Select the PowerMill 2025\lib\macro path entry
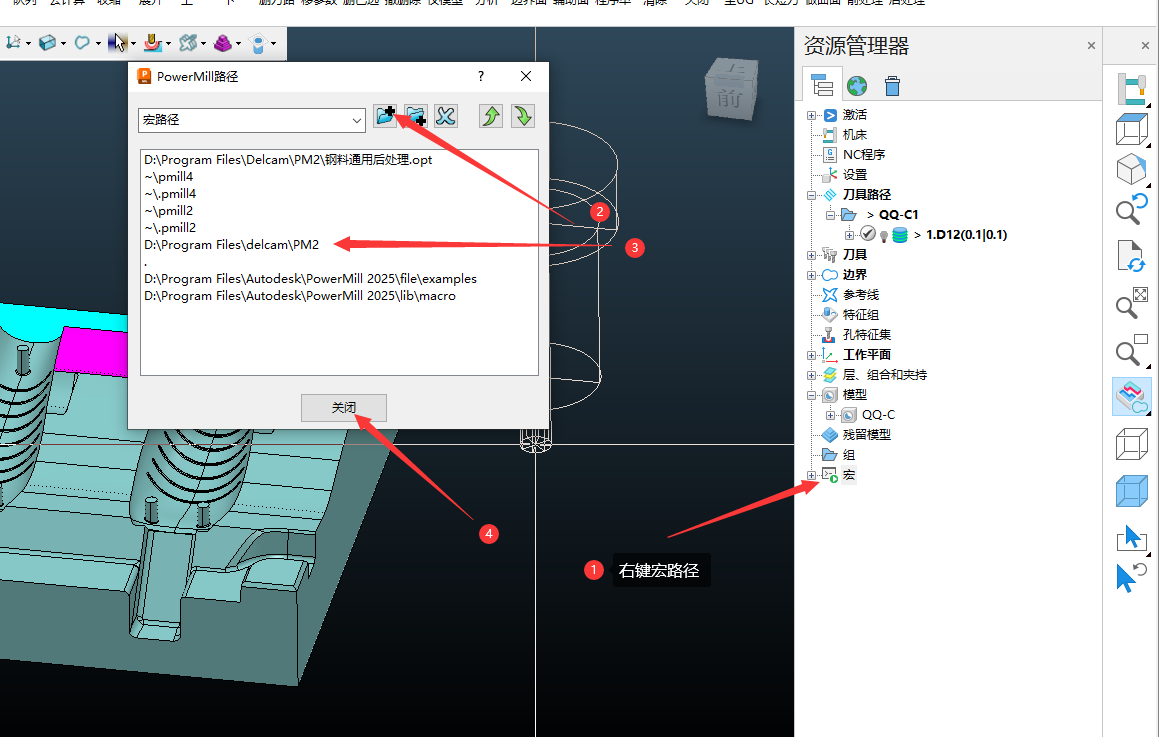The width and height of the screenshot is (1159, 737). coord(300,296)
